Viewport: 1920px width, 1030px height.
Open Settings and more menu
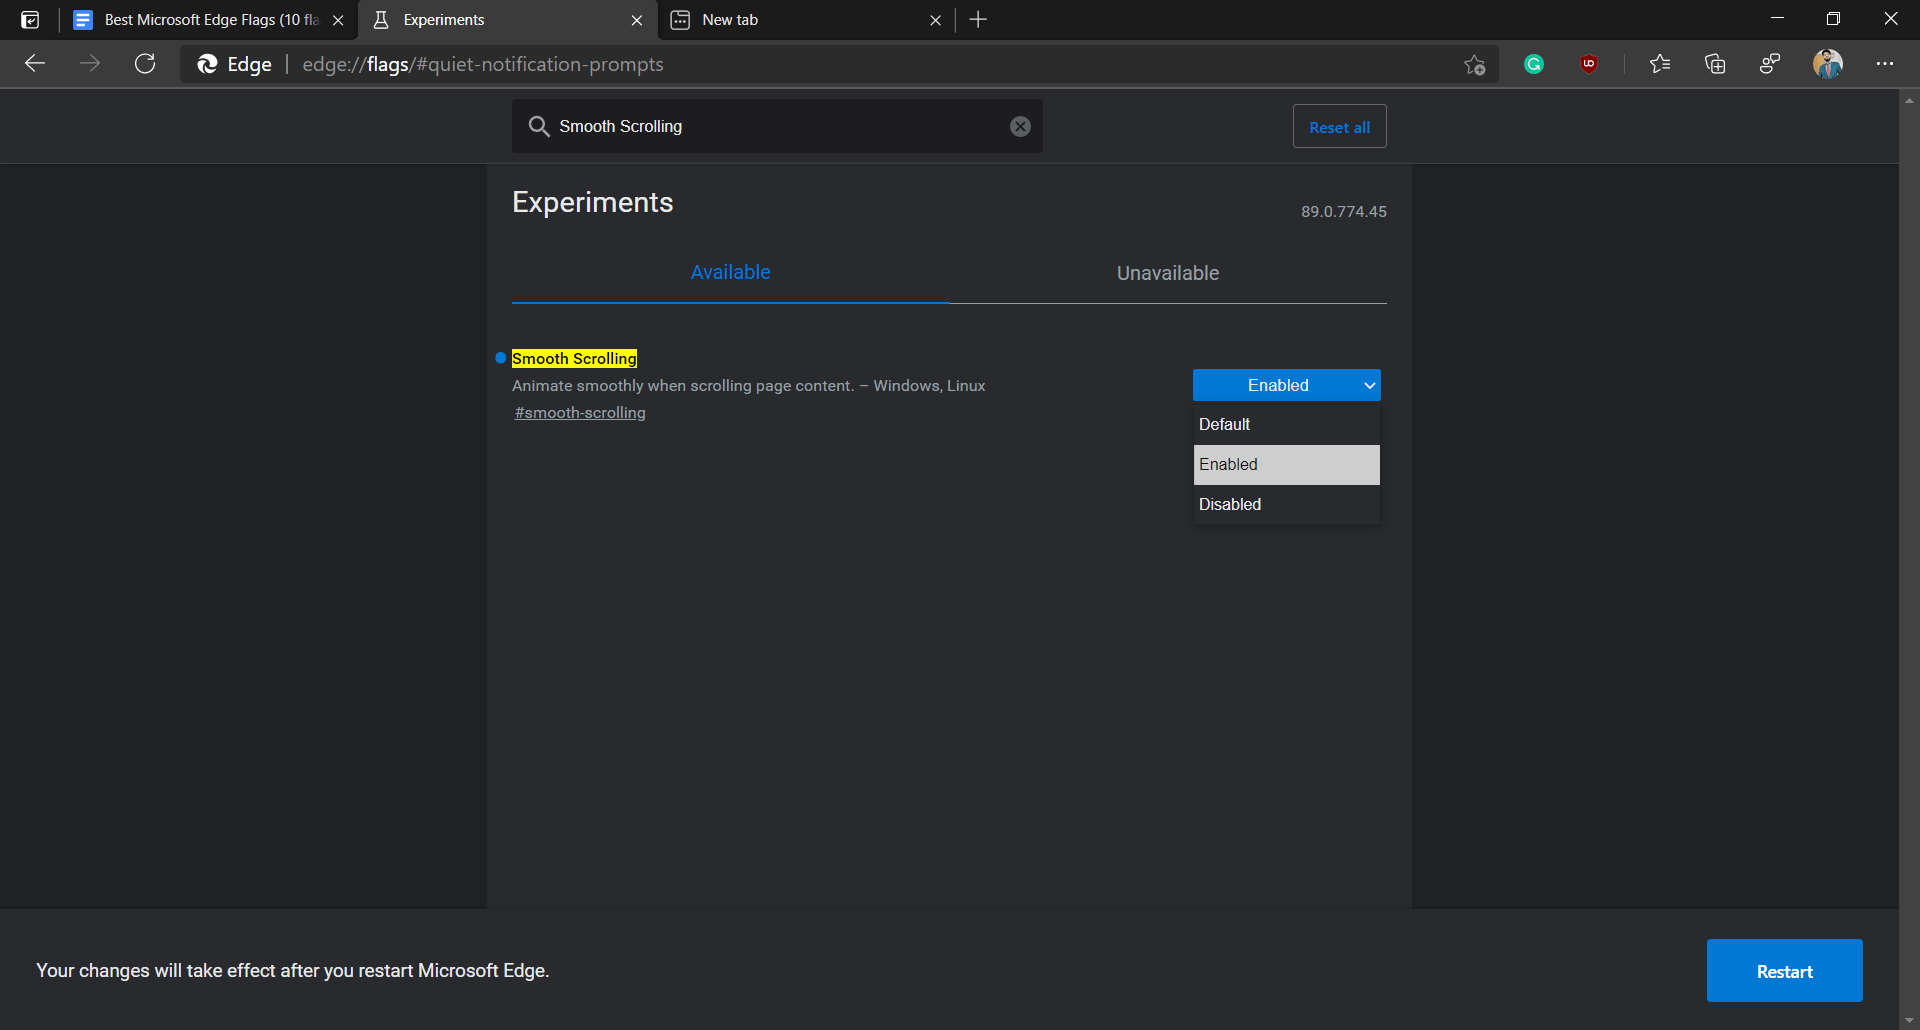point(1886,63)
